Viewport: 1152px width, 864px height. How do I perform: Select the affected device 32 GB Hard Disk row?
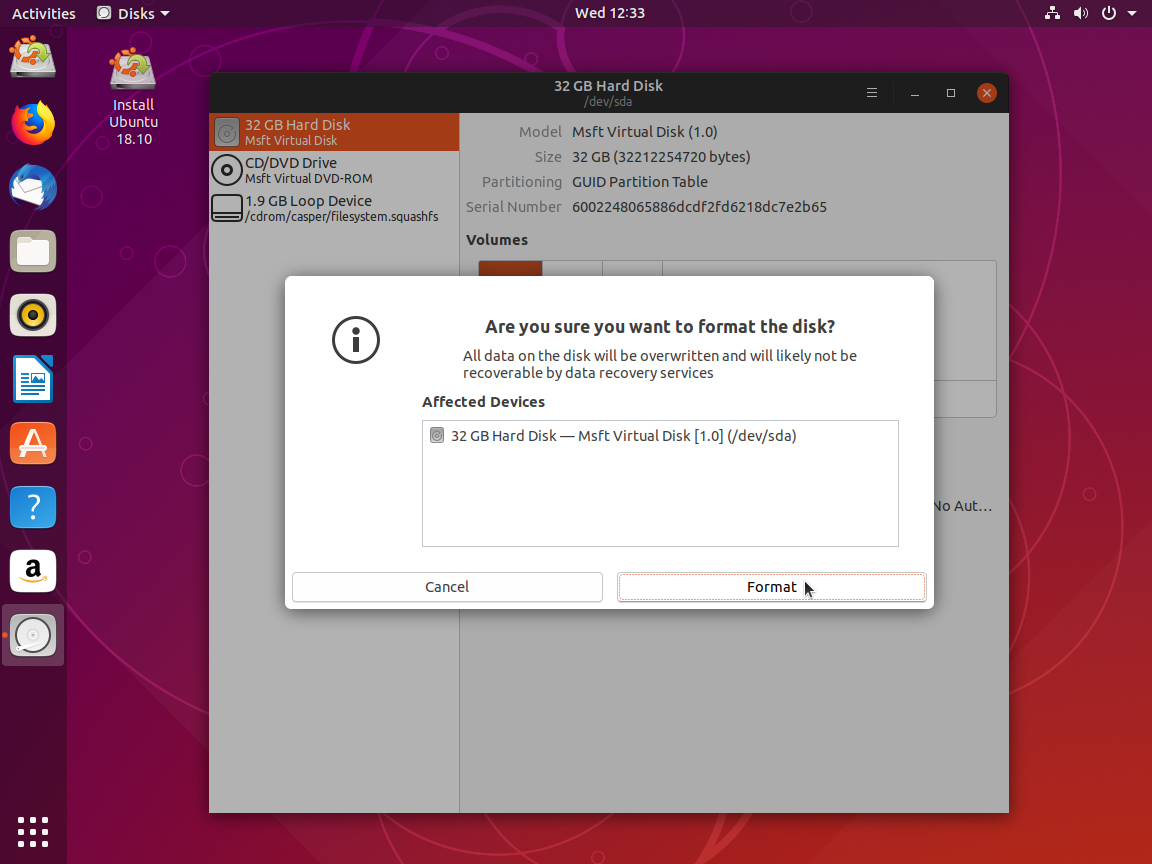pos(660,436)
